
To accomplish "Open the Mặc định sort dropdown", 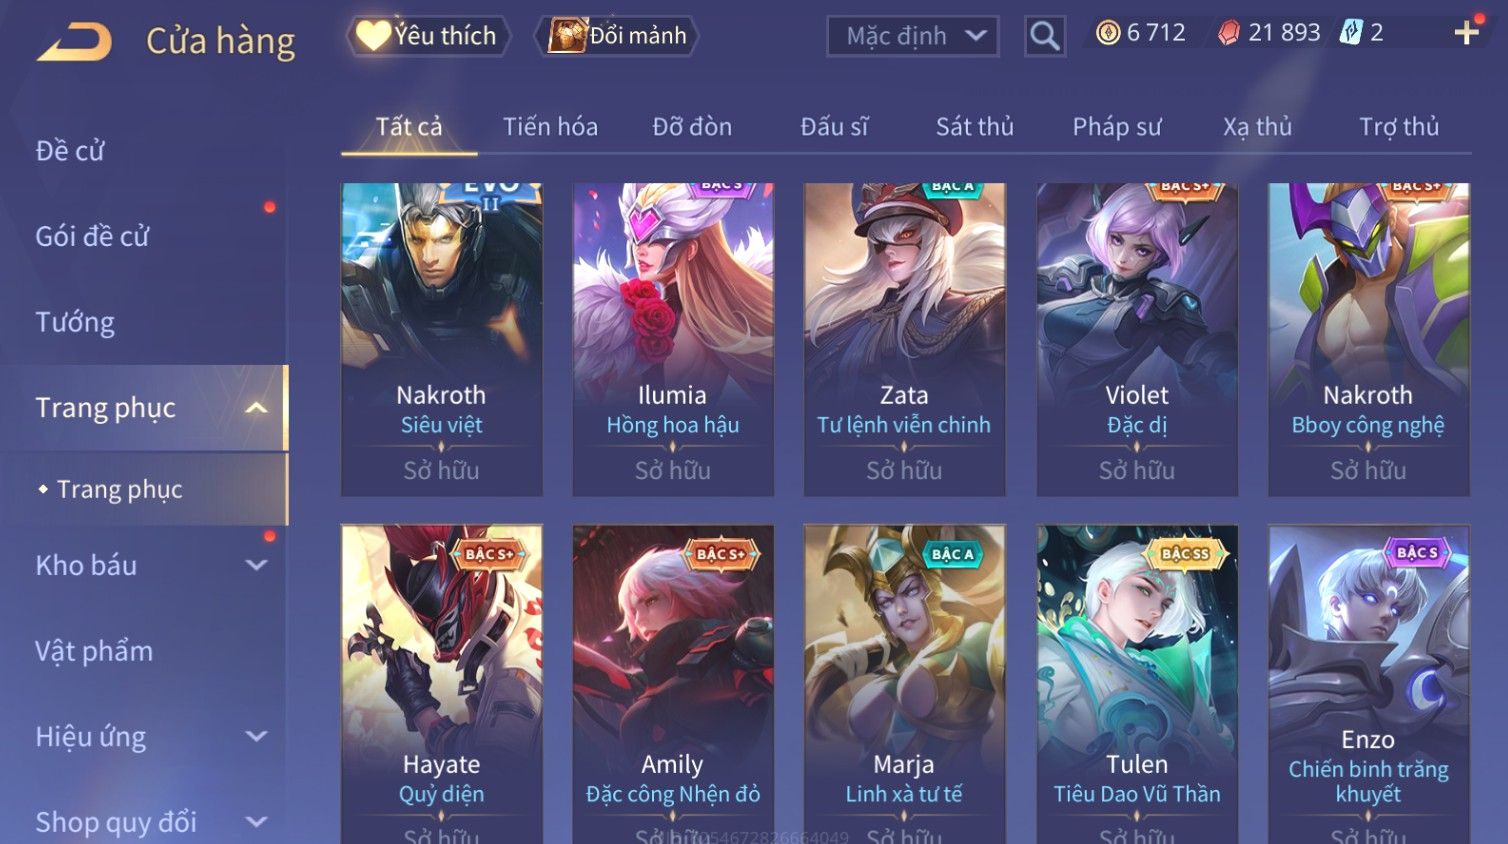I will pyautogui.click(x=913, y=37).
